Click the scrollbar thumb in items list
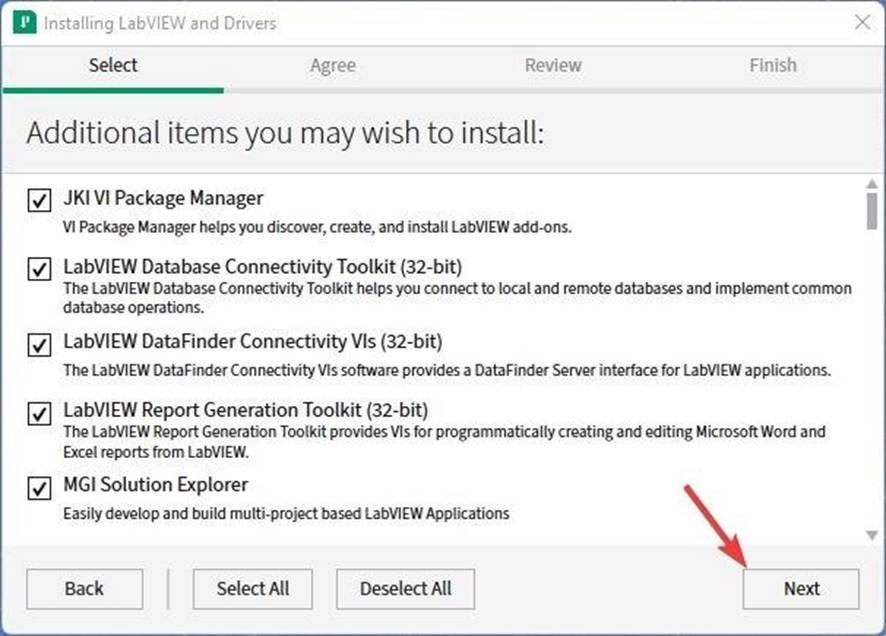Image resolution: width=886 pixels, height=636 pixels. point(872,211)
